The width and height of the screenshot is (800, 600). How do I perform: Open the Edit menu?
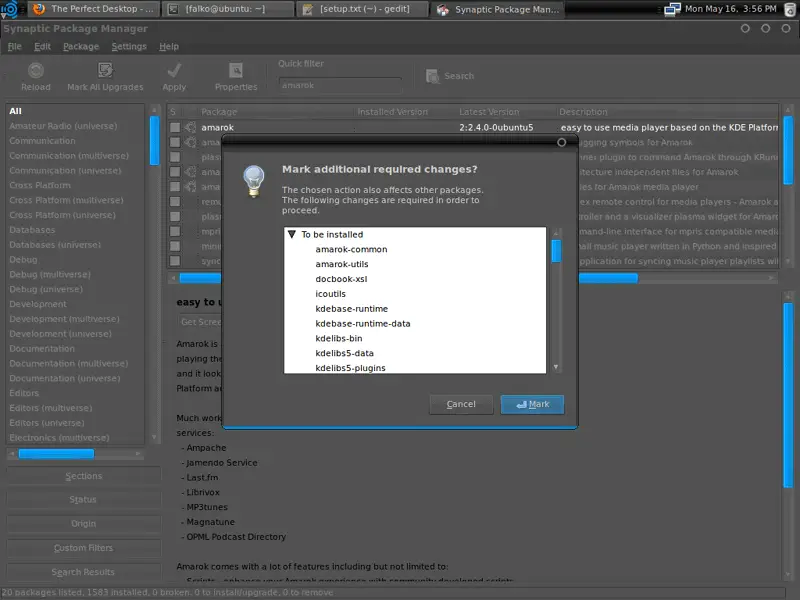pos(42,46)
